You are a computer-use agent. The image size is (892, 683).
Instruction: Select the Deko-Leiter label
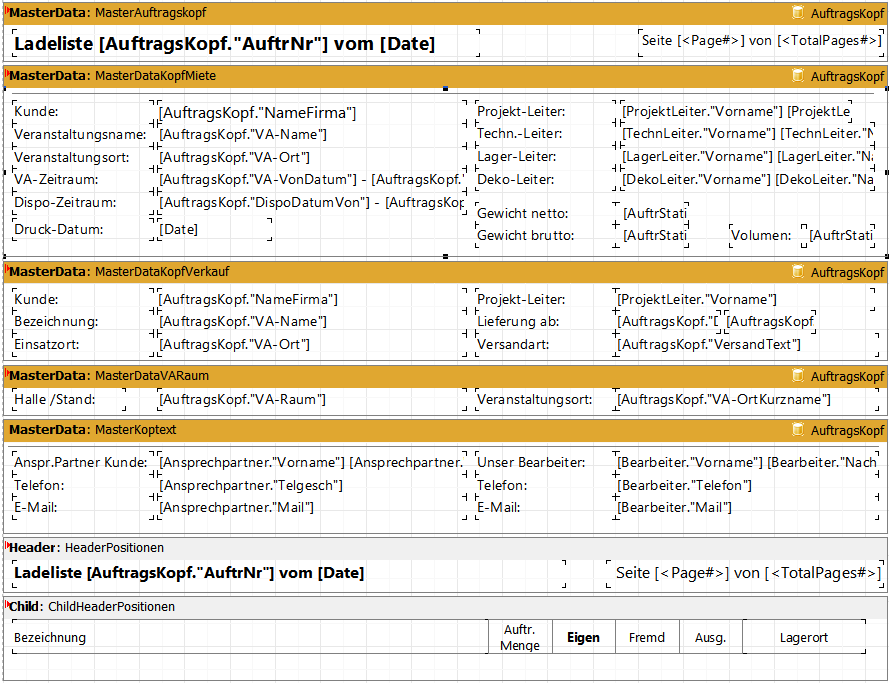click(546, 180)
